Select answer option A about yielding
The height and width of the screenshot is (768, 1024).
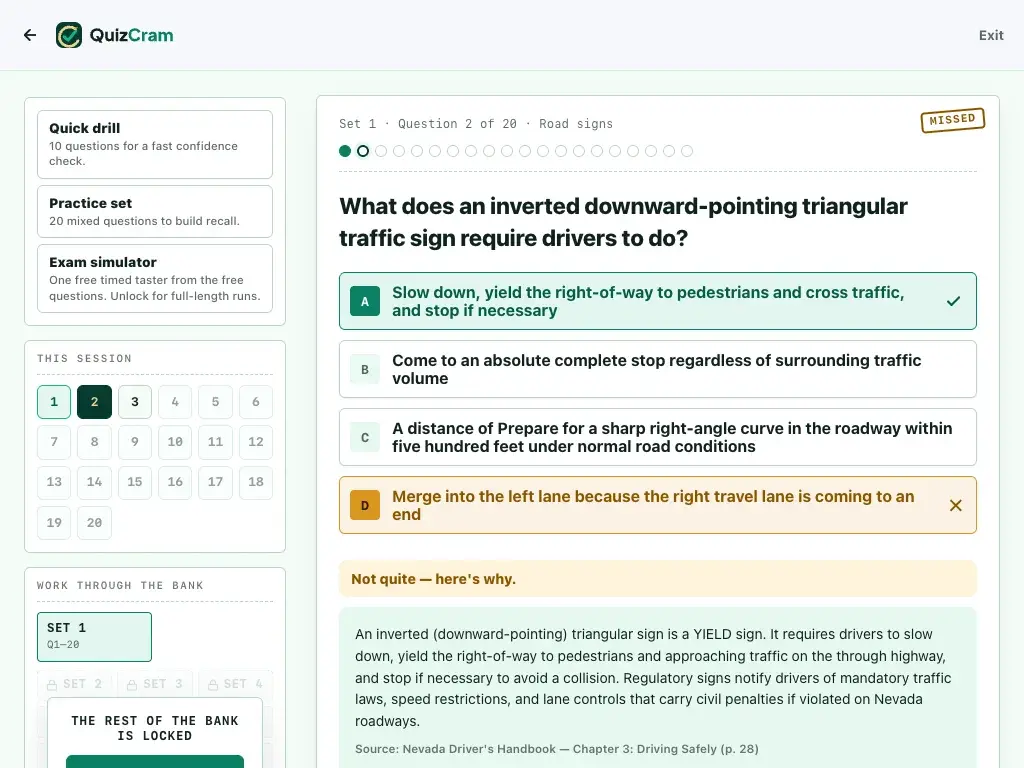(x=658, y=301)
